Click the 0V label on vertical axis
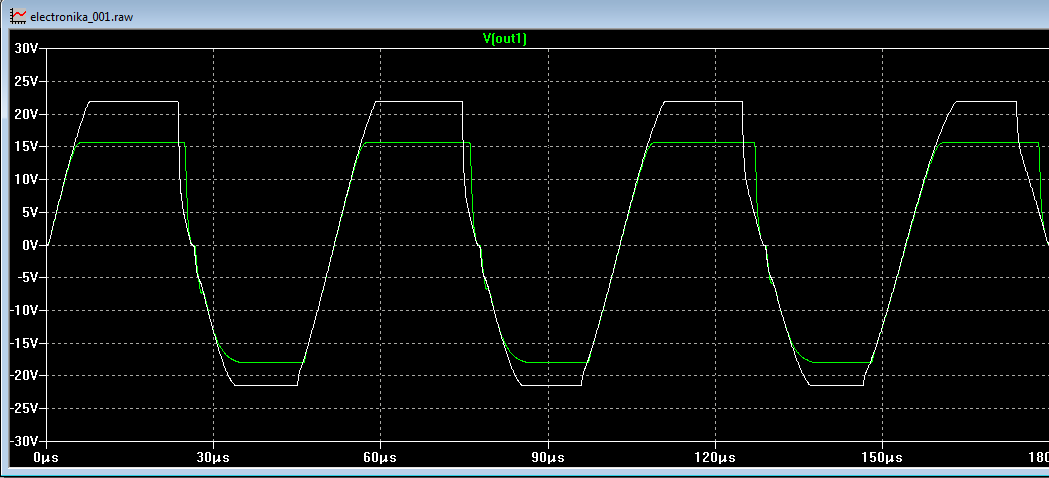This screenshot has height=478, width=1049. [x=31, y=245]
